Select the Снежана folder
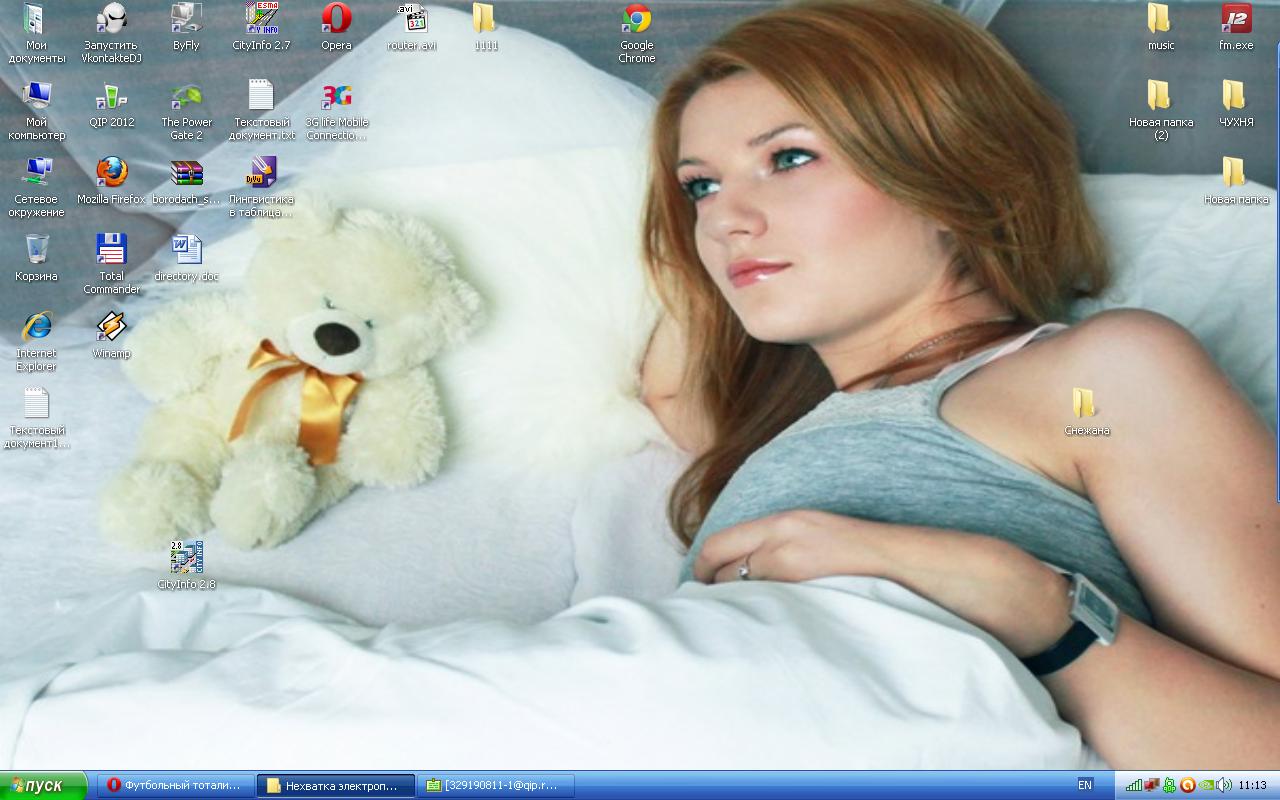This screenshot has height=800, width=1280. (x=1085, y=404)
